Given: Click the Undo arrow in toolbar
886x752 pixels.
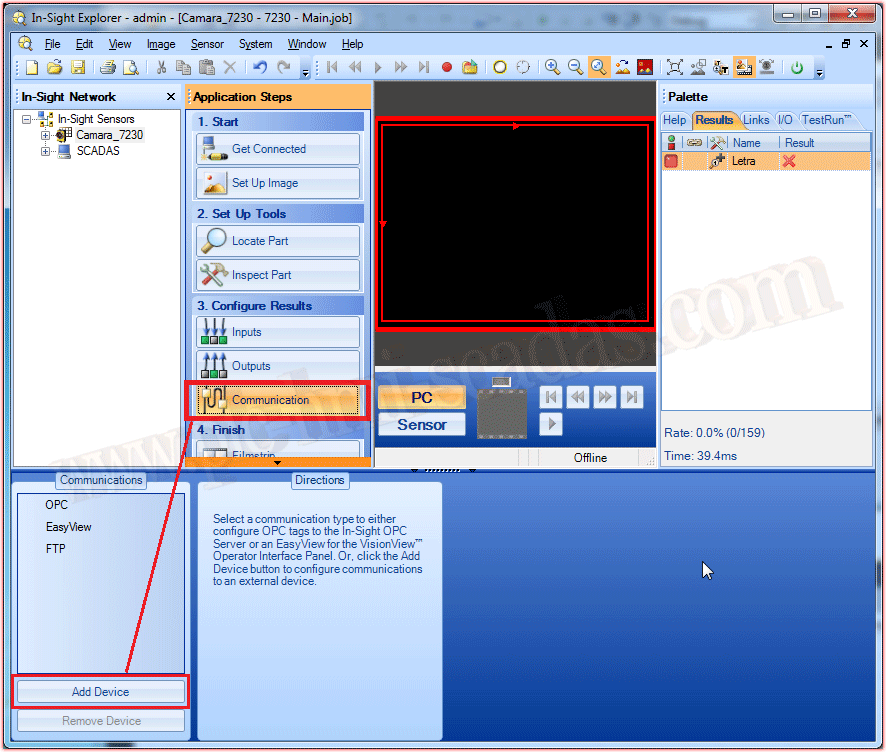Looking at the screenshot, I should 260,68.
